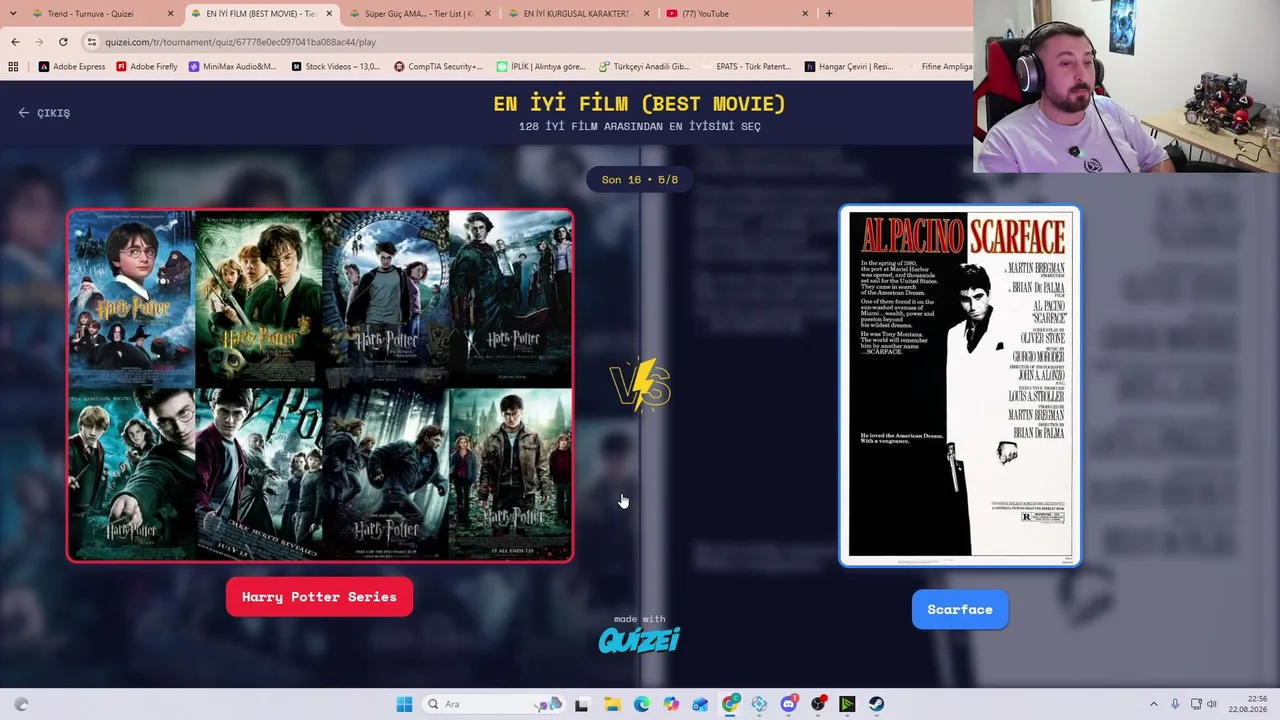This screenshot has width=1280, height=720.
Task: Open 'İPLİK | Alıntıya göre' bookmark
Action: point(541,67)
